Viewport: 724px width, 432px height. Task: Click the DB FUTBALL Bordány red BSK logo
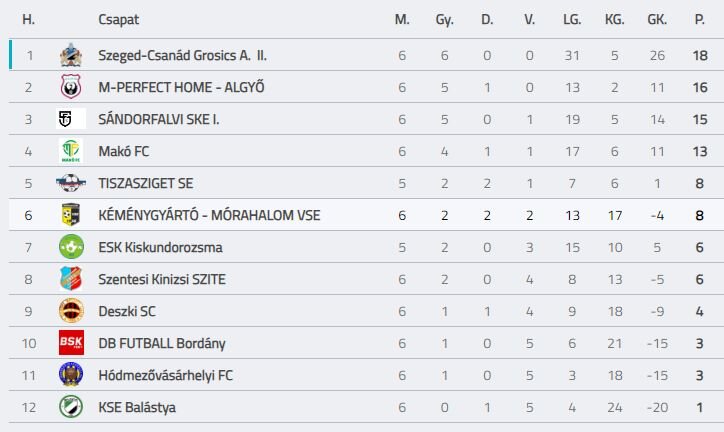pyautogui.click(x=70, y=343)
